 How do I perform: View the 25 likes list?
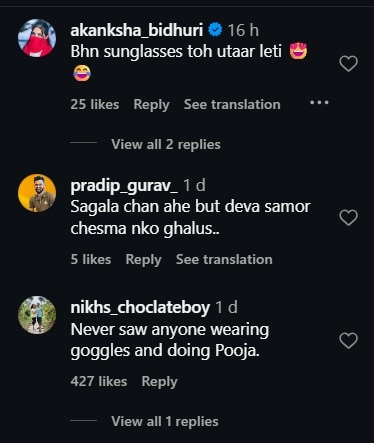(x=95, y=104)
